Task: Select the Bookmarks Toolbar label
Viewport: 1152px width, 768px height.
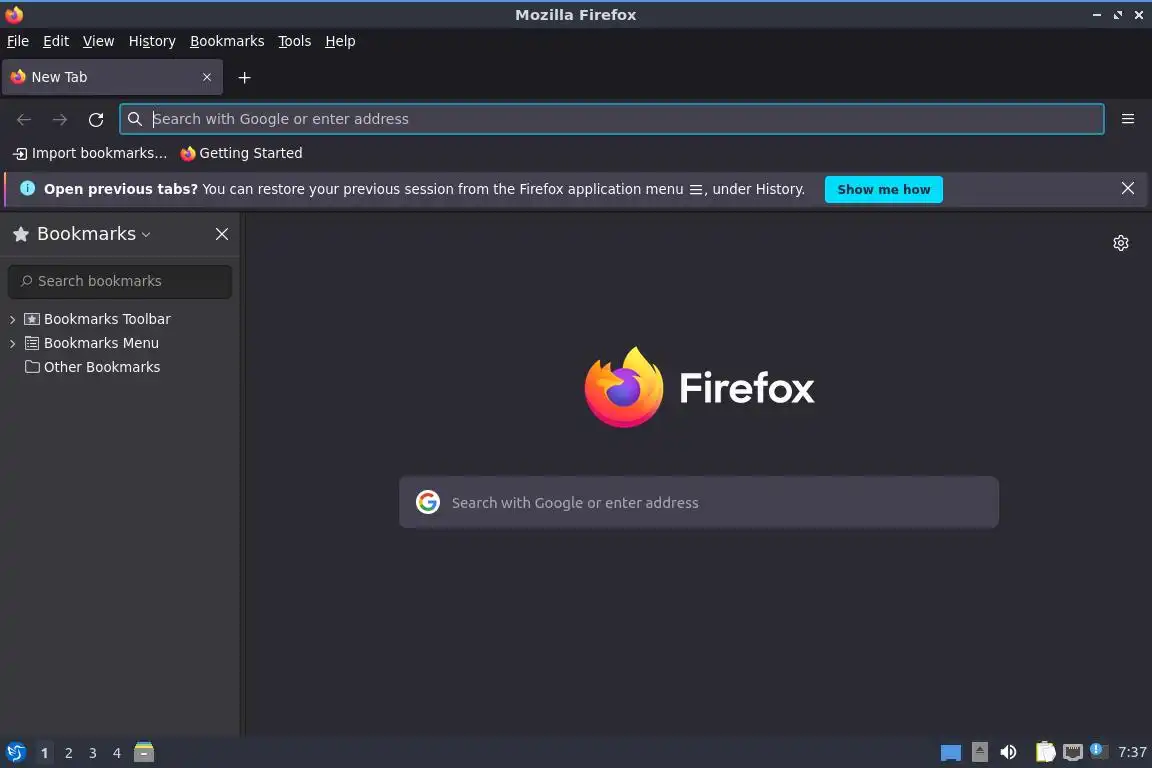Action: pyautogui.click(x=107, y=319)
